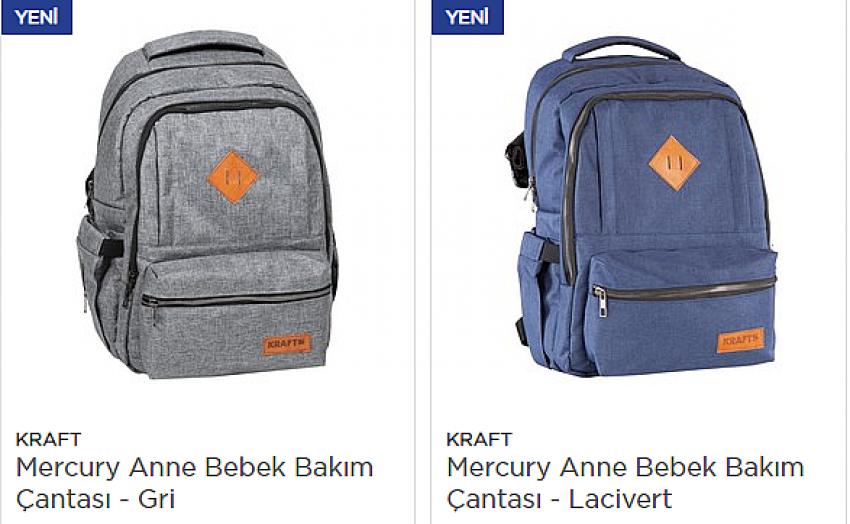The image size is (850, 524).
Task: Click the orange KRAFT logo tag on the navy backpack
Action: click(740, 340)
